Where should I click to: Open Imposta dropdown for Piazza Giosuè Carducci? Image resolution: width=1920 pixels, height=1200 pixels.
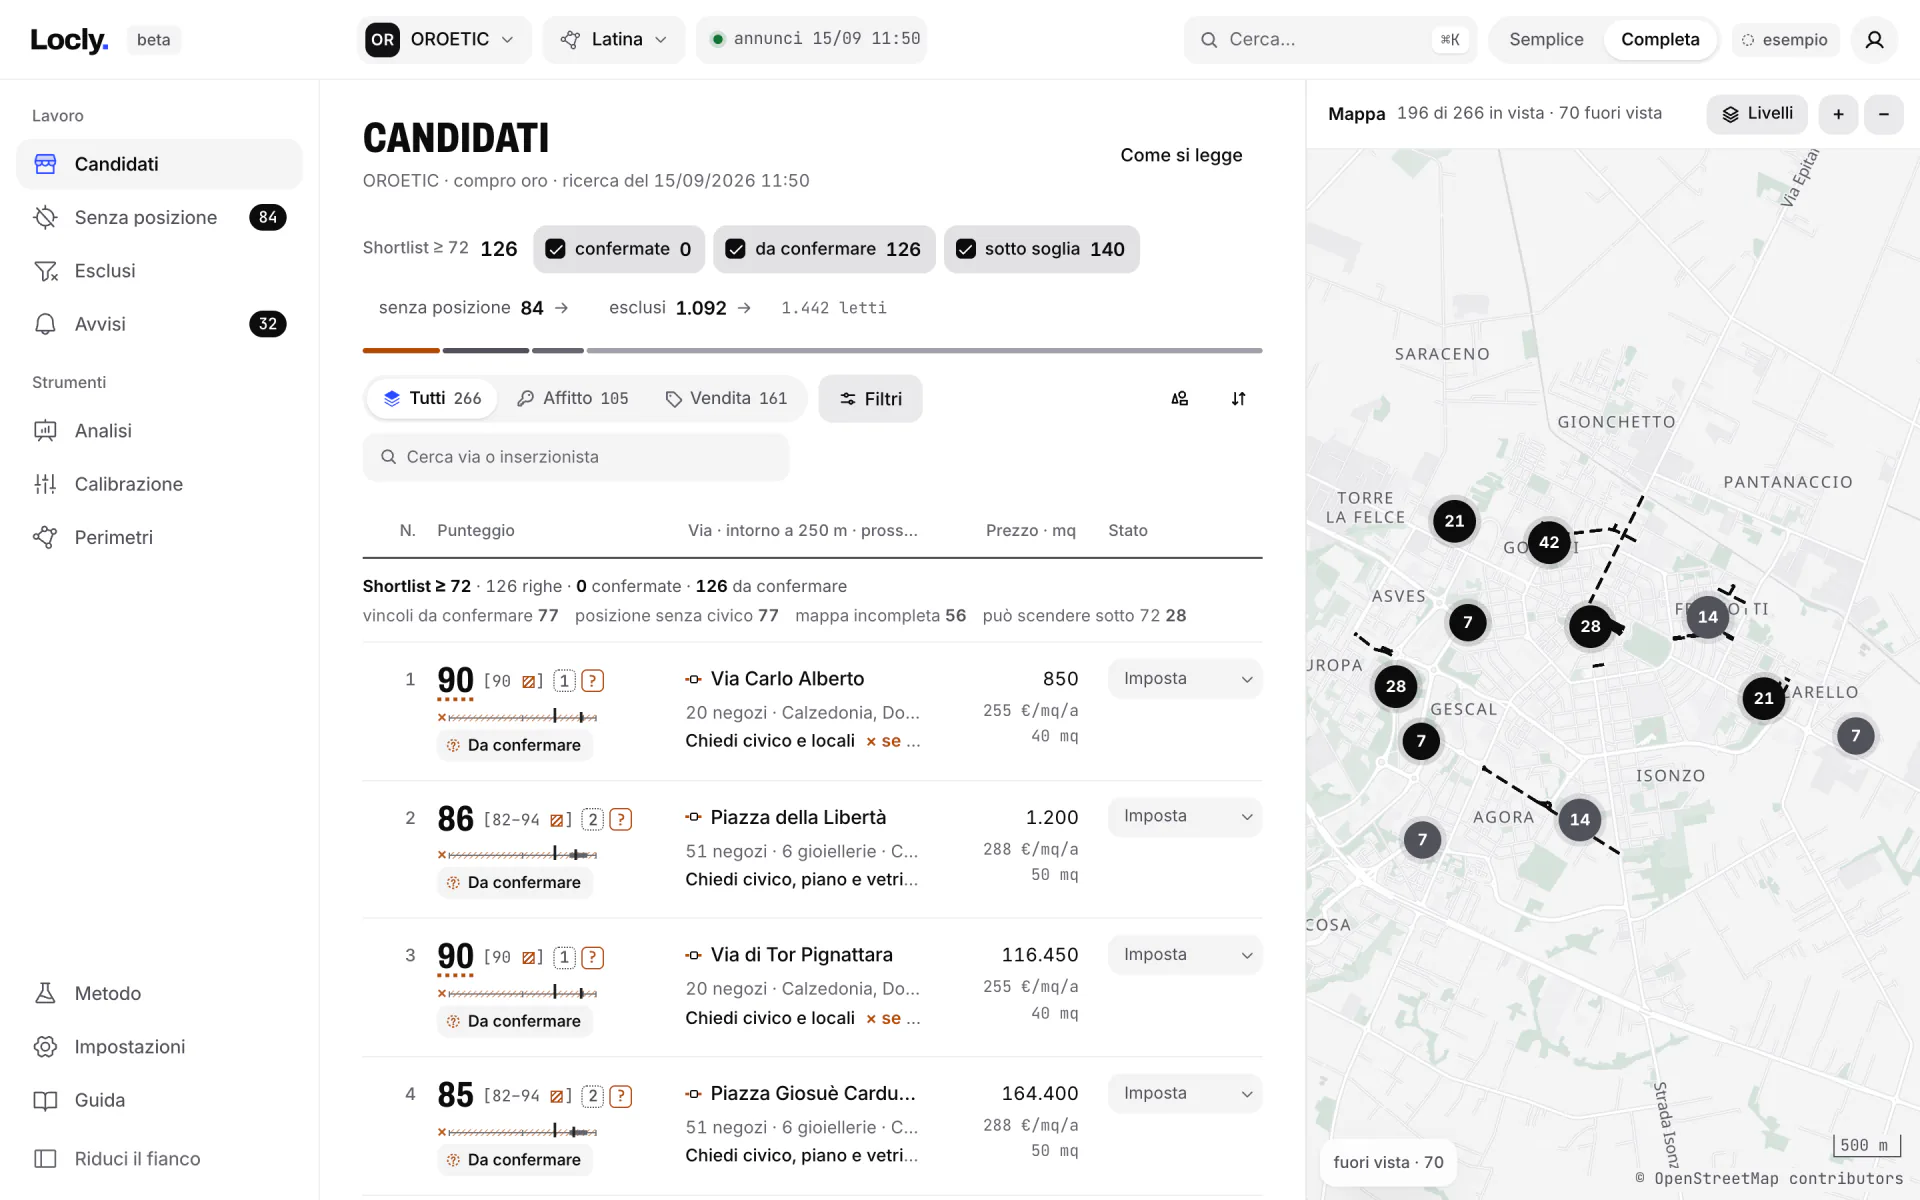point(1185,1094)
